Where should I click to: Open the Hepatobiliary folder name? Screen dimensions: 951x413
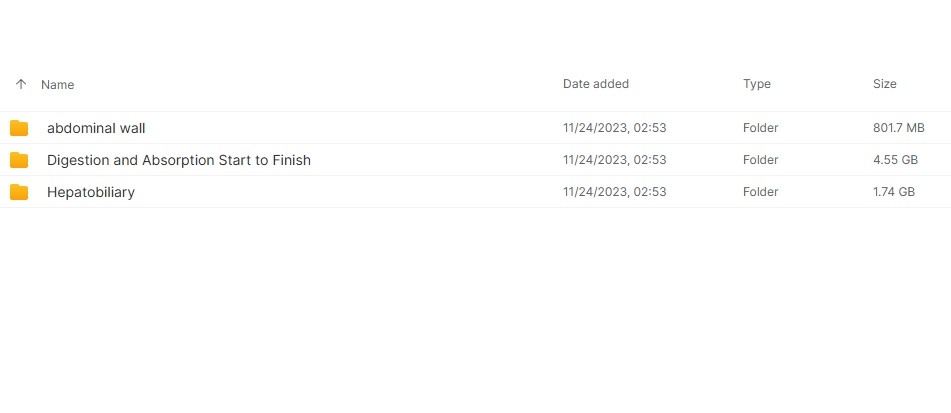(91, 192)
